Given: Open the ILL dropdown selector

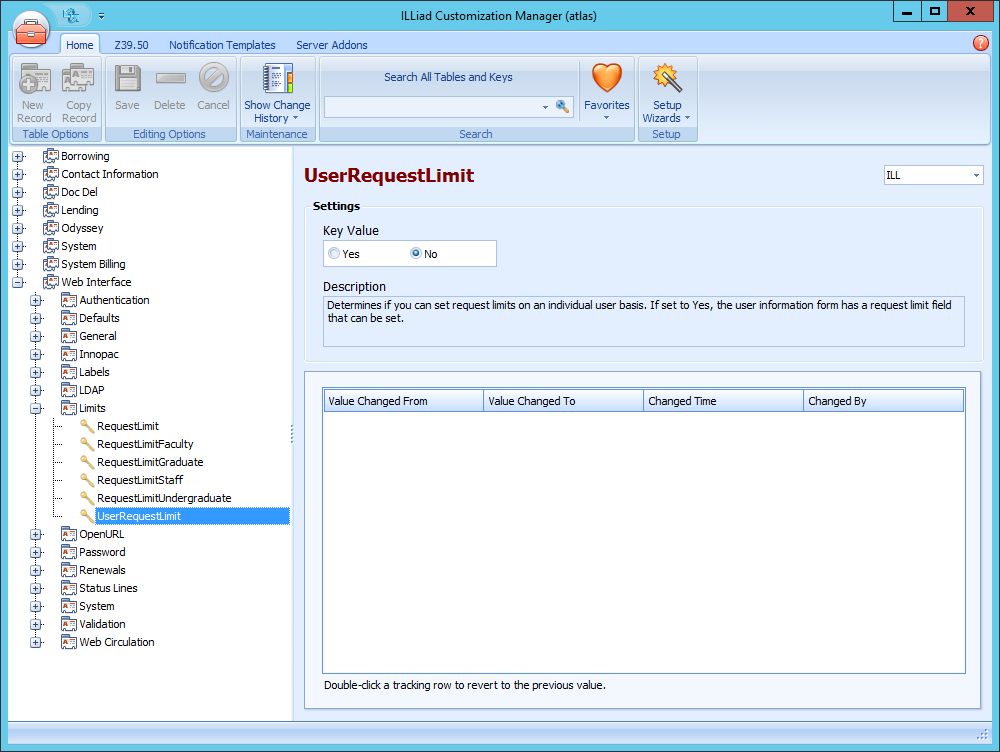Looking at the screenshot, I should 933,175.
